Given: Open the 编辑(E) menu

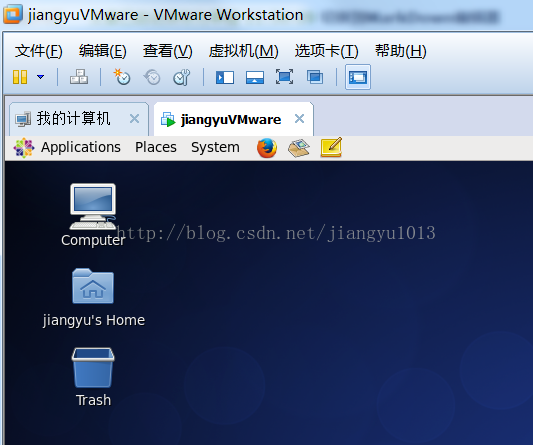Looking at the screenshot, I should [x=103, y=51].
